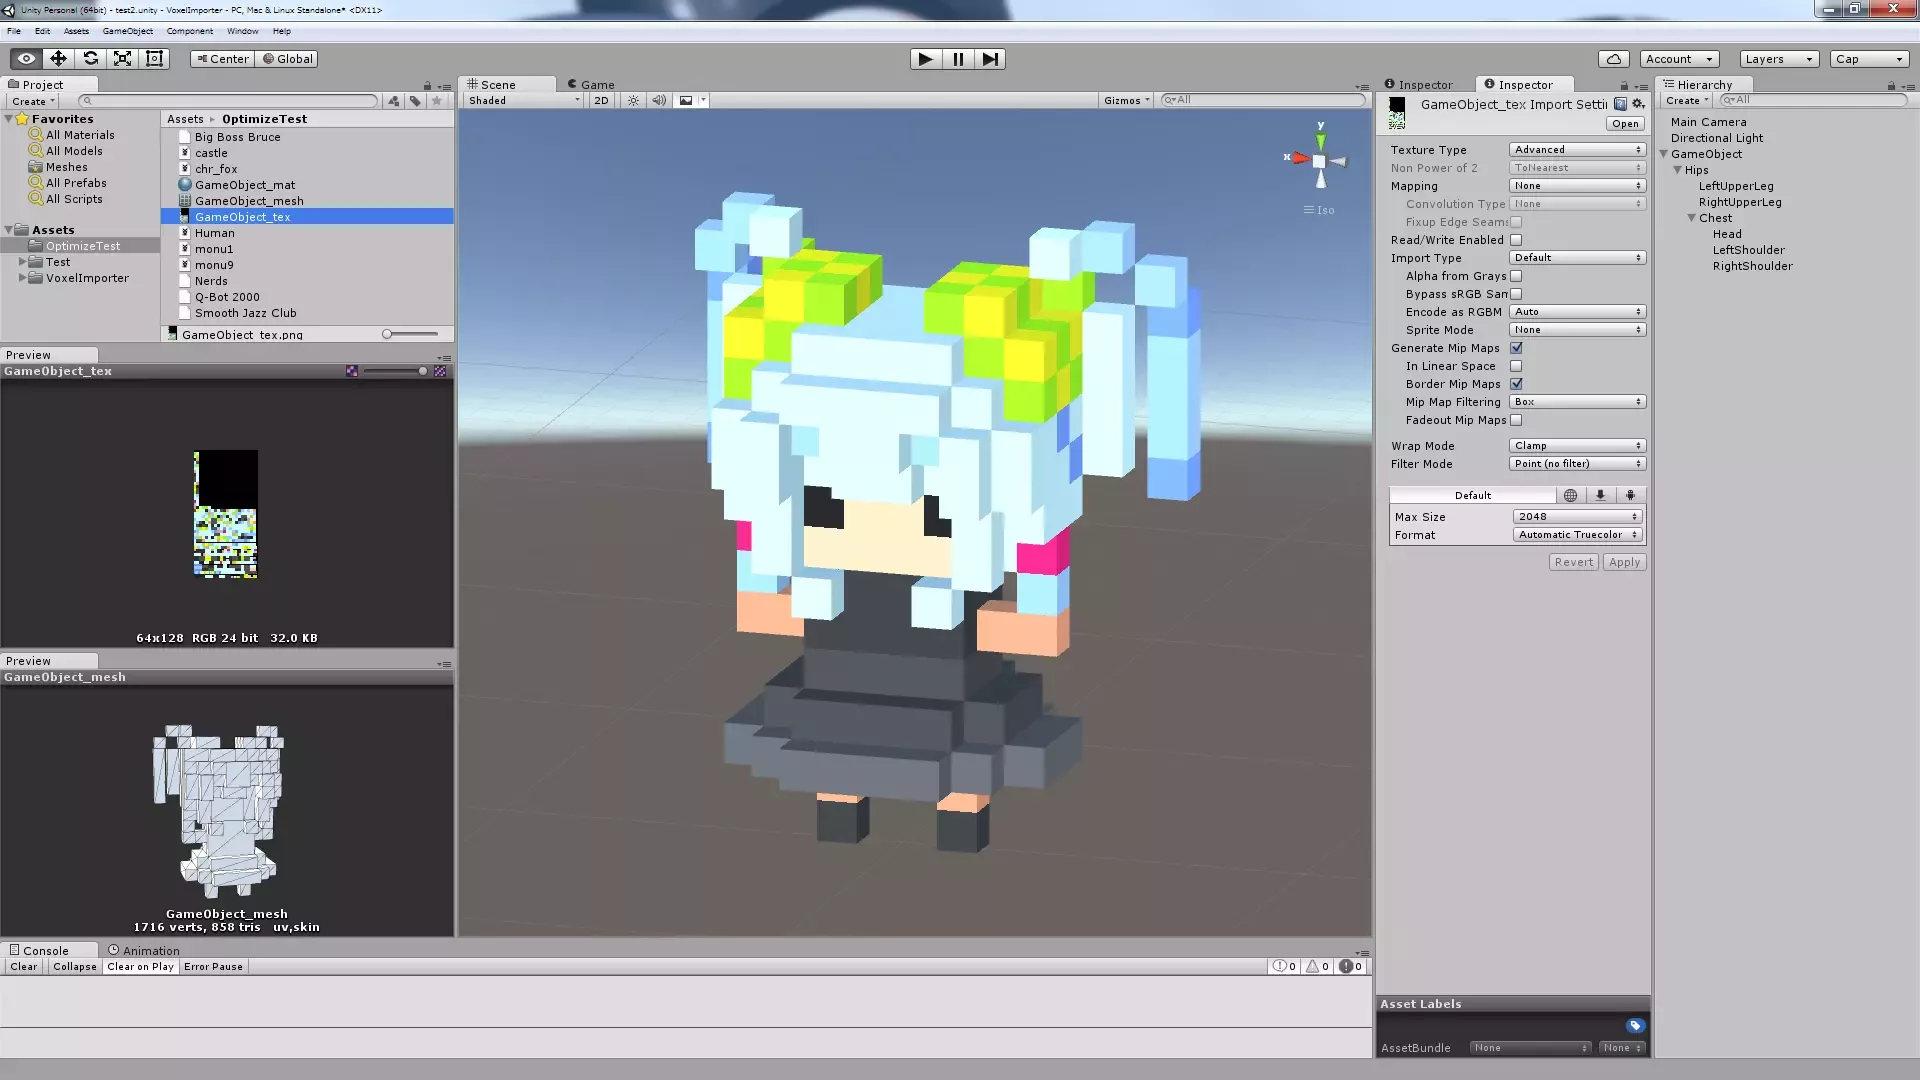Enable Read/Write Enabled checkbox
Screen dimensions: 1920x1080
1516,240
